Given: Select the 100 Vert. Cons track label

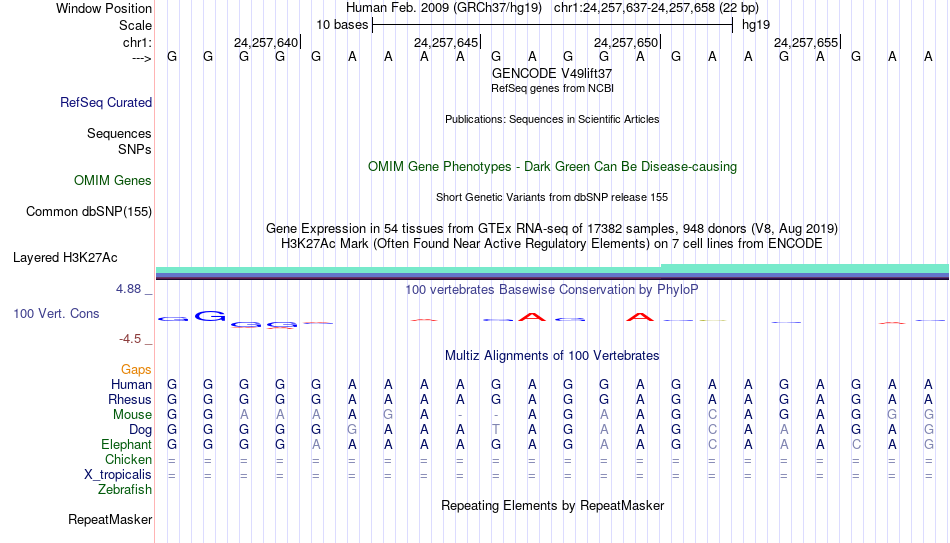Looking at the screenshot, I should pyautogui.click(x=56, y=313).
